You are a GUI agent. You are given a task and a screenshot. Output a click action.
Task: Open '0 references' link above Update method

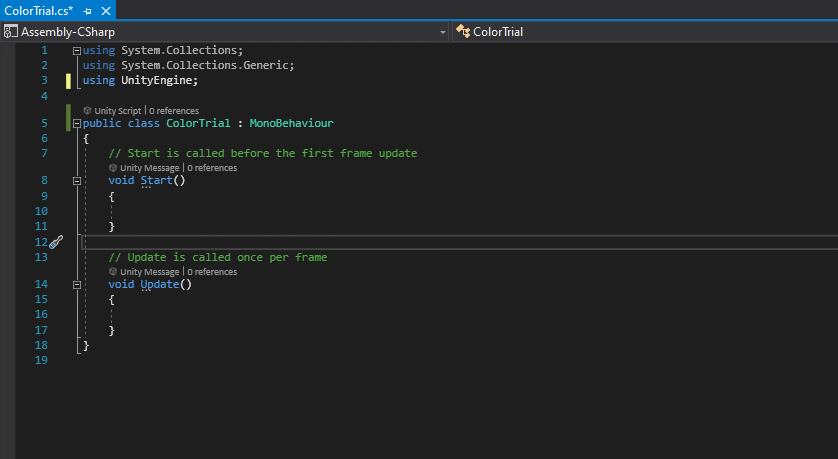[211, 272]
